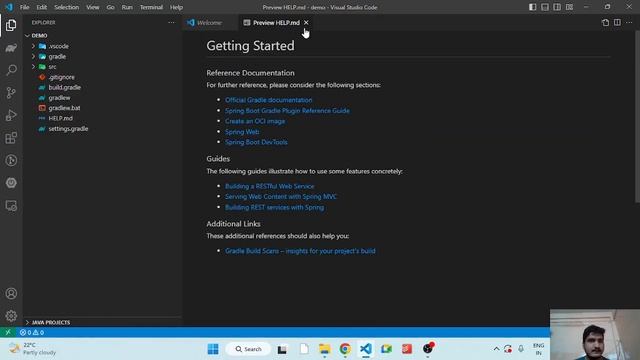
Task: Open the settings.gradle file
Action: tap(68, 129)
